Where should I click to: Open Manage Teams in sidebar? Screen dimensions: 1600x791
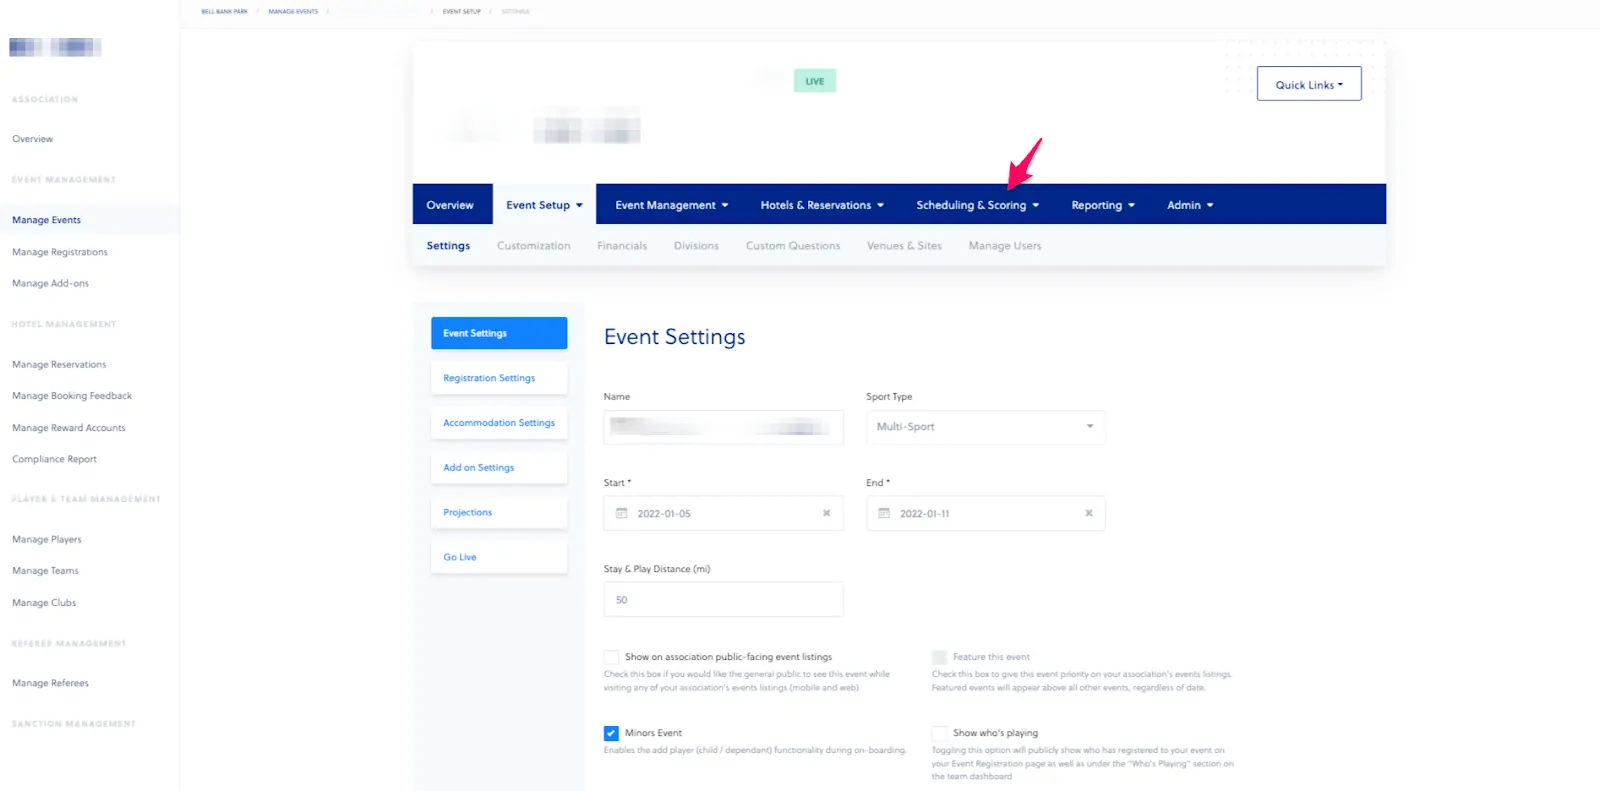46,571
